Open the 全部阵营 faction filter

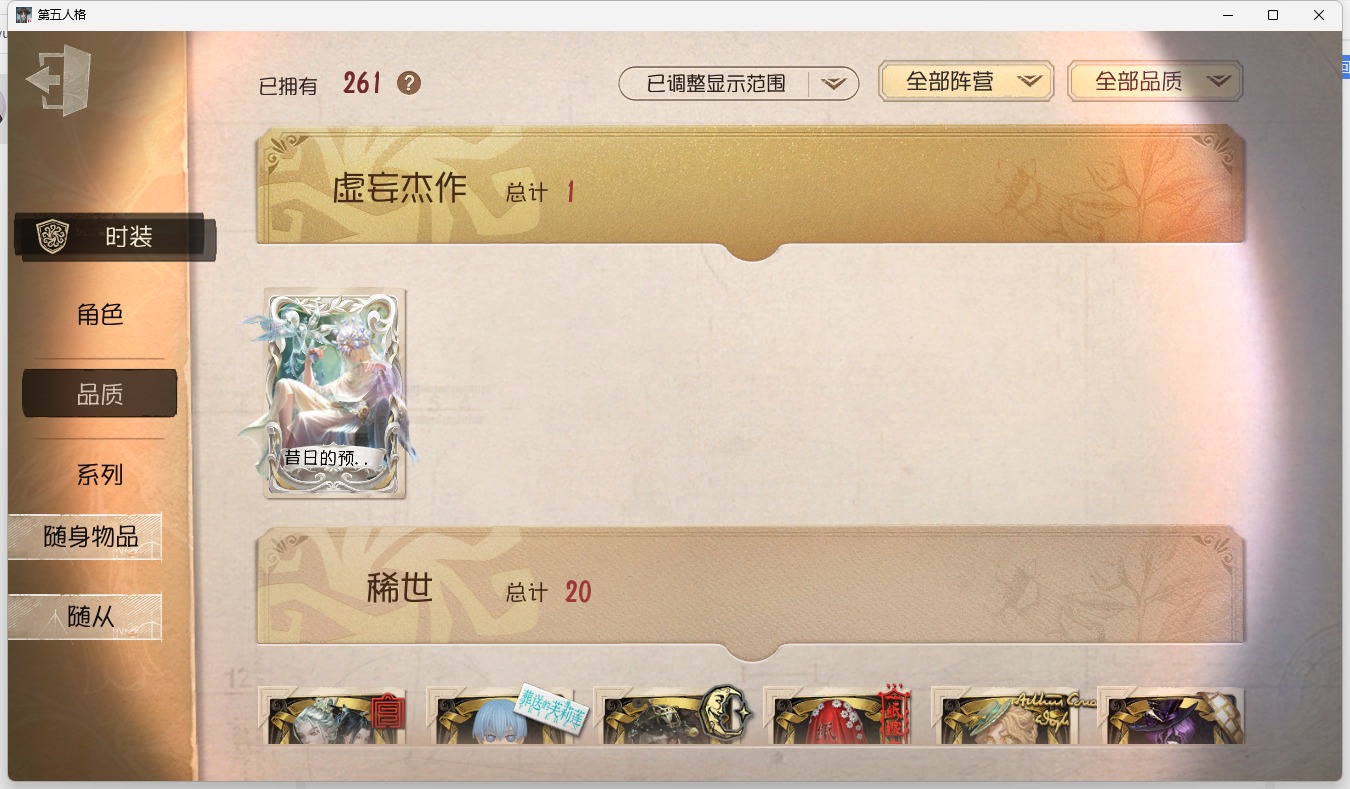[966, 82]
